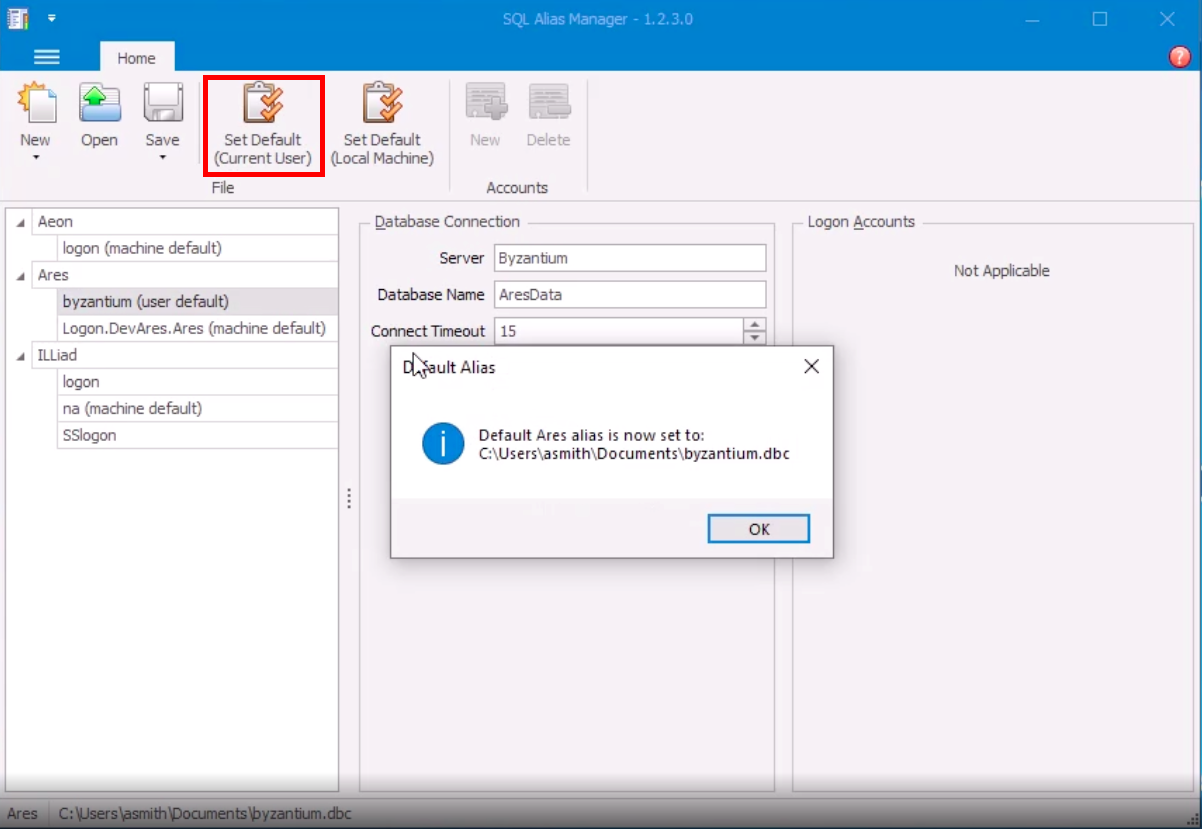Open the Save button dropdown arrow
The height and width of the screenshot is (829, 1202).
[x=161, y=157]
